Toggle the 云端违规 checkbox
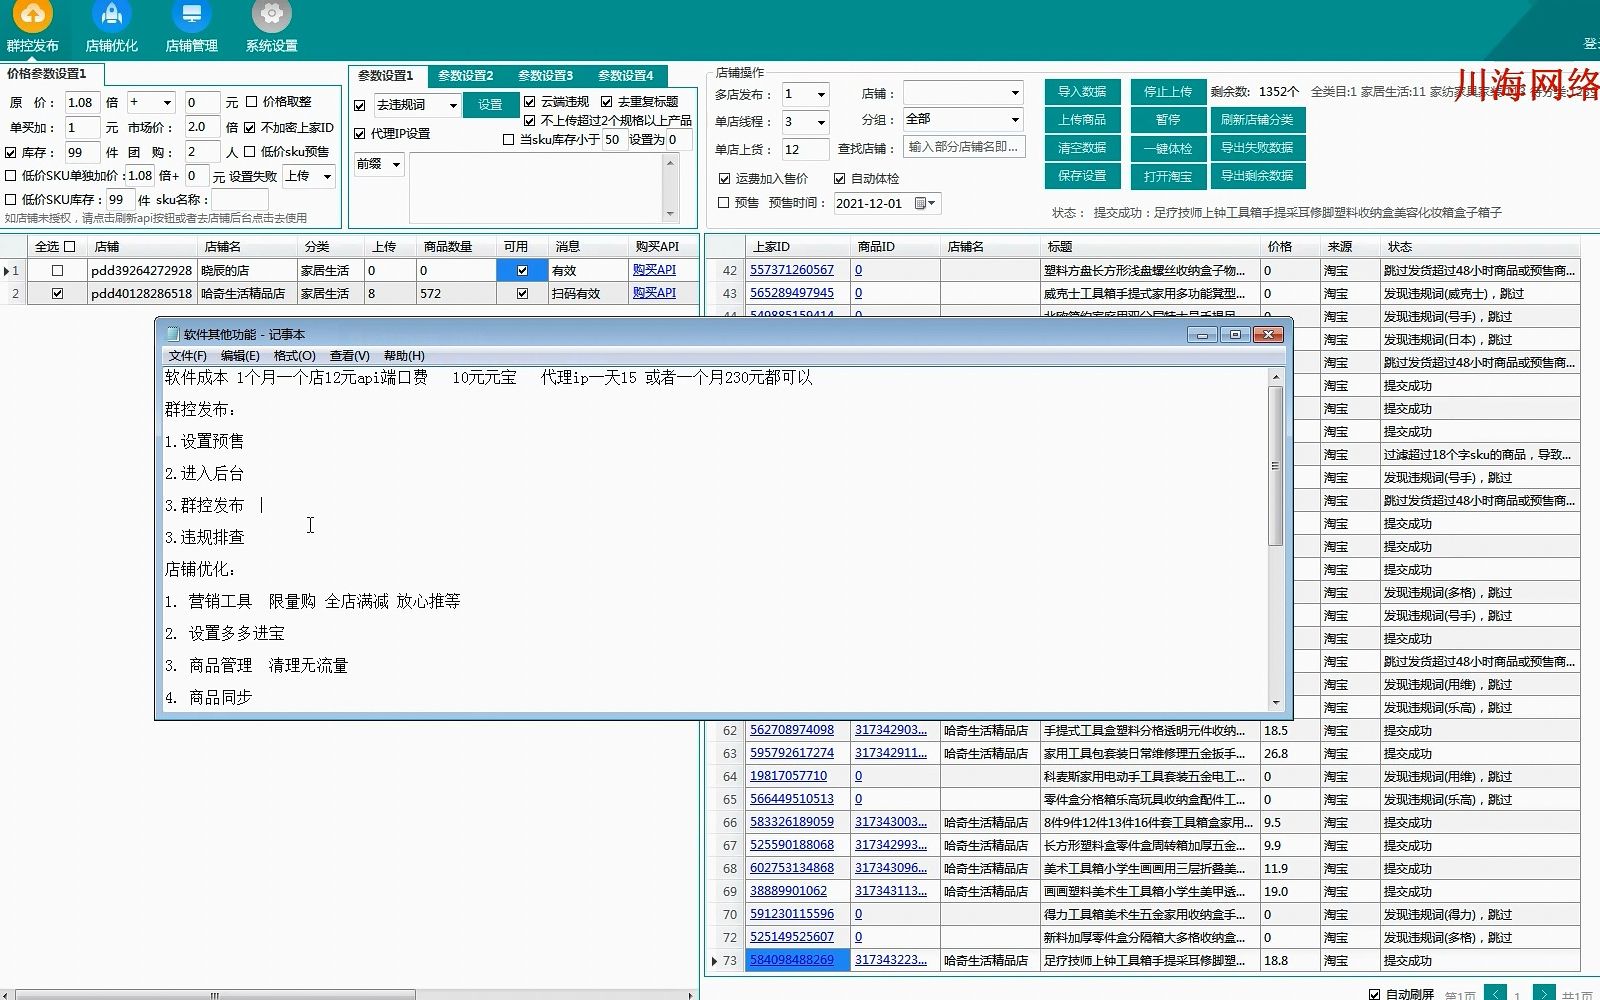Screen dimensions: 1600x1000 [530, 101]
